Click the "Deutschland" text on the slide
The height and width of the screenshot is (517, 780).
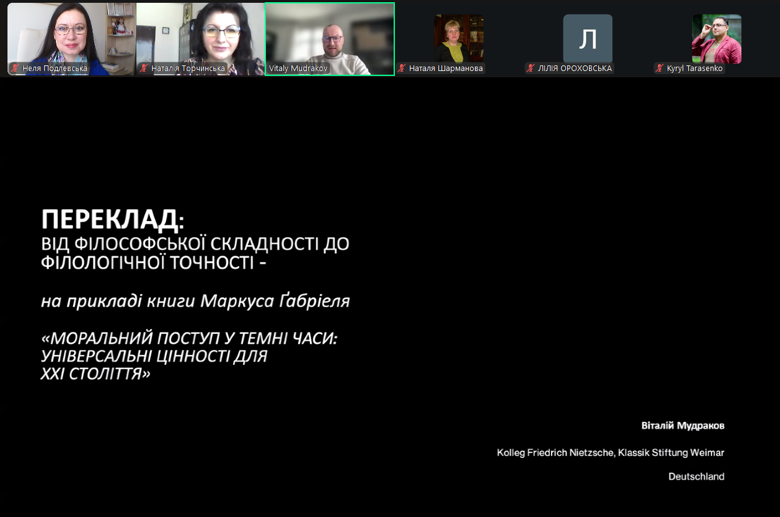click(696, 477)
